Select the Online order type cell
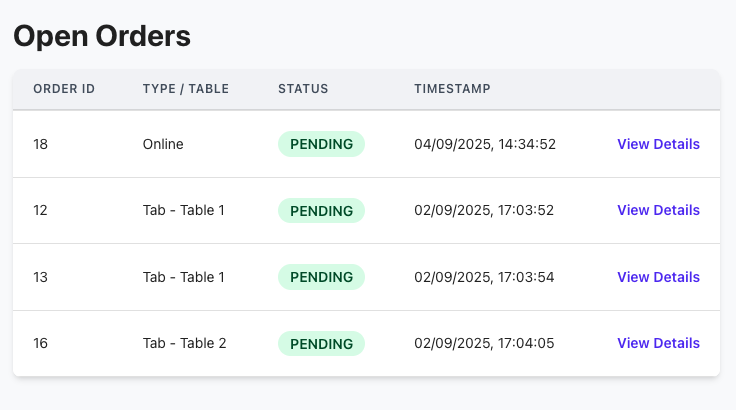The height and width of the screenshot is (410, 736). pyautogui.click(x=163, y=144)
